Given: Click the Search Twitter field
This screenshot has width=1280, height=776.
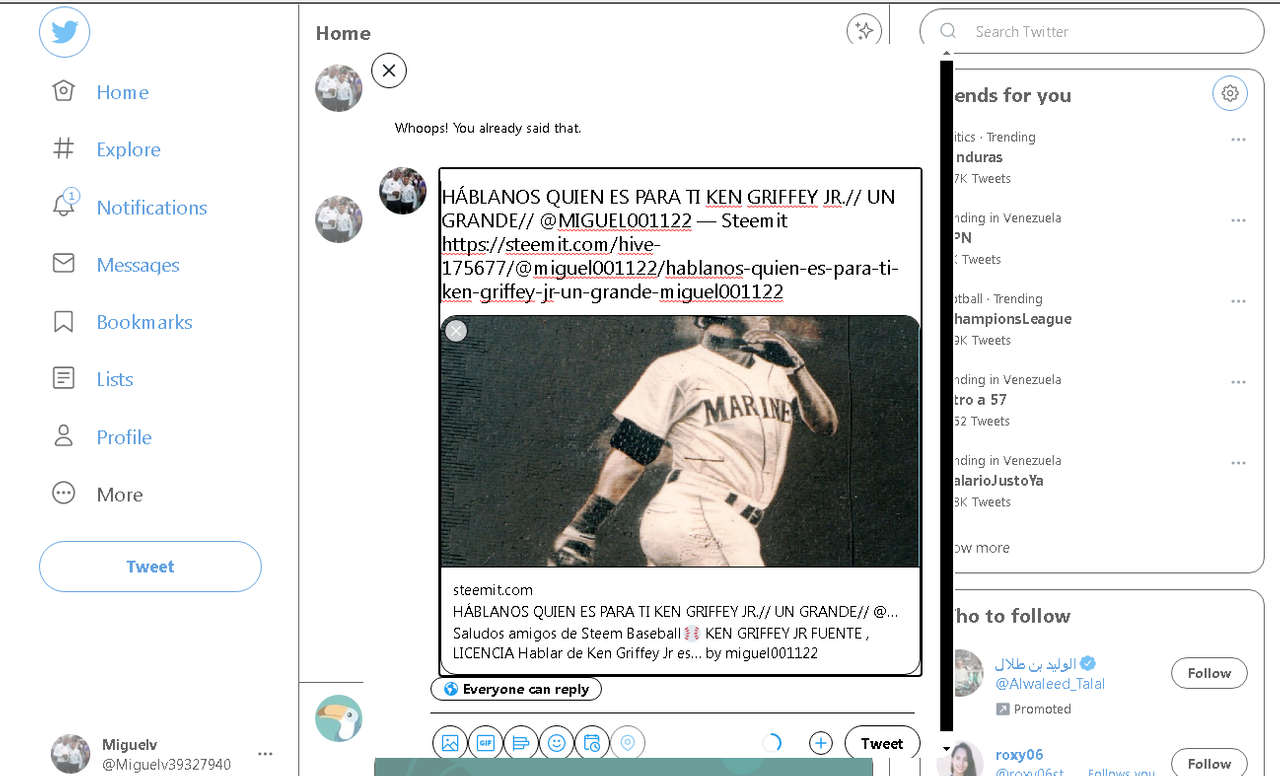Looking at the screenshot, I should point(1092,31).
